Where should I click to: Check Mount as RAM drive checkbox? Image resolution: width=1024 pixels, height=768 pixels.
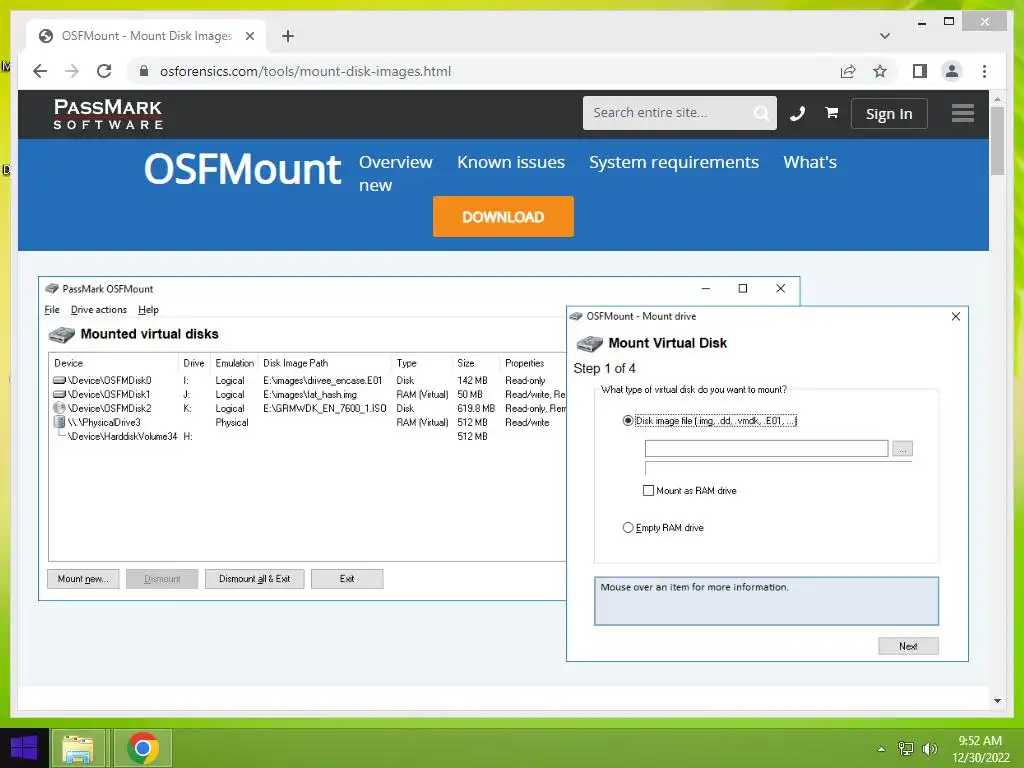[x=648, y=490]
